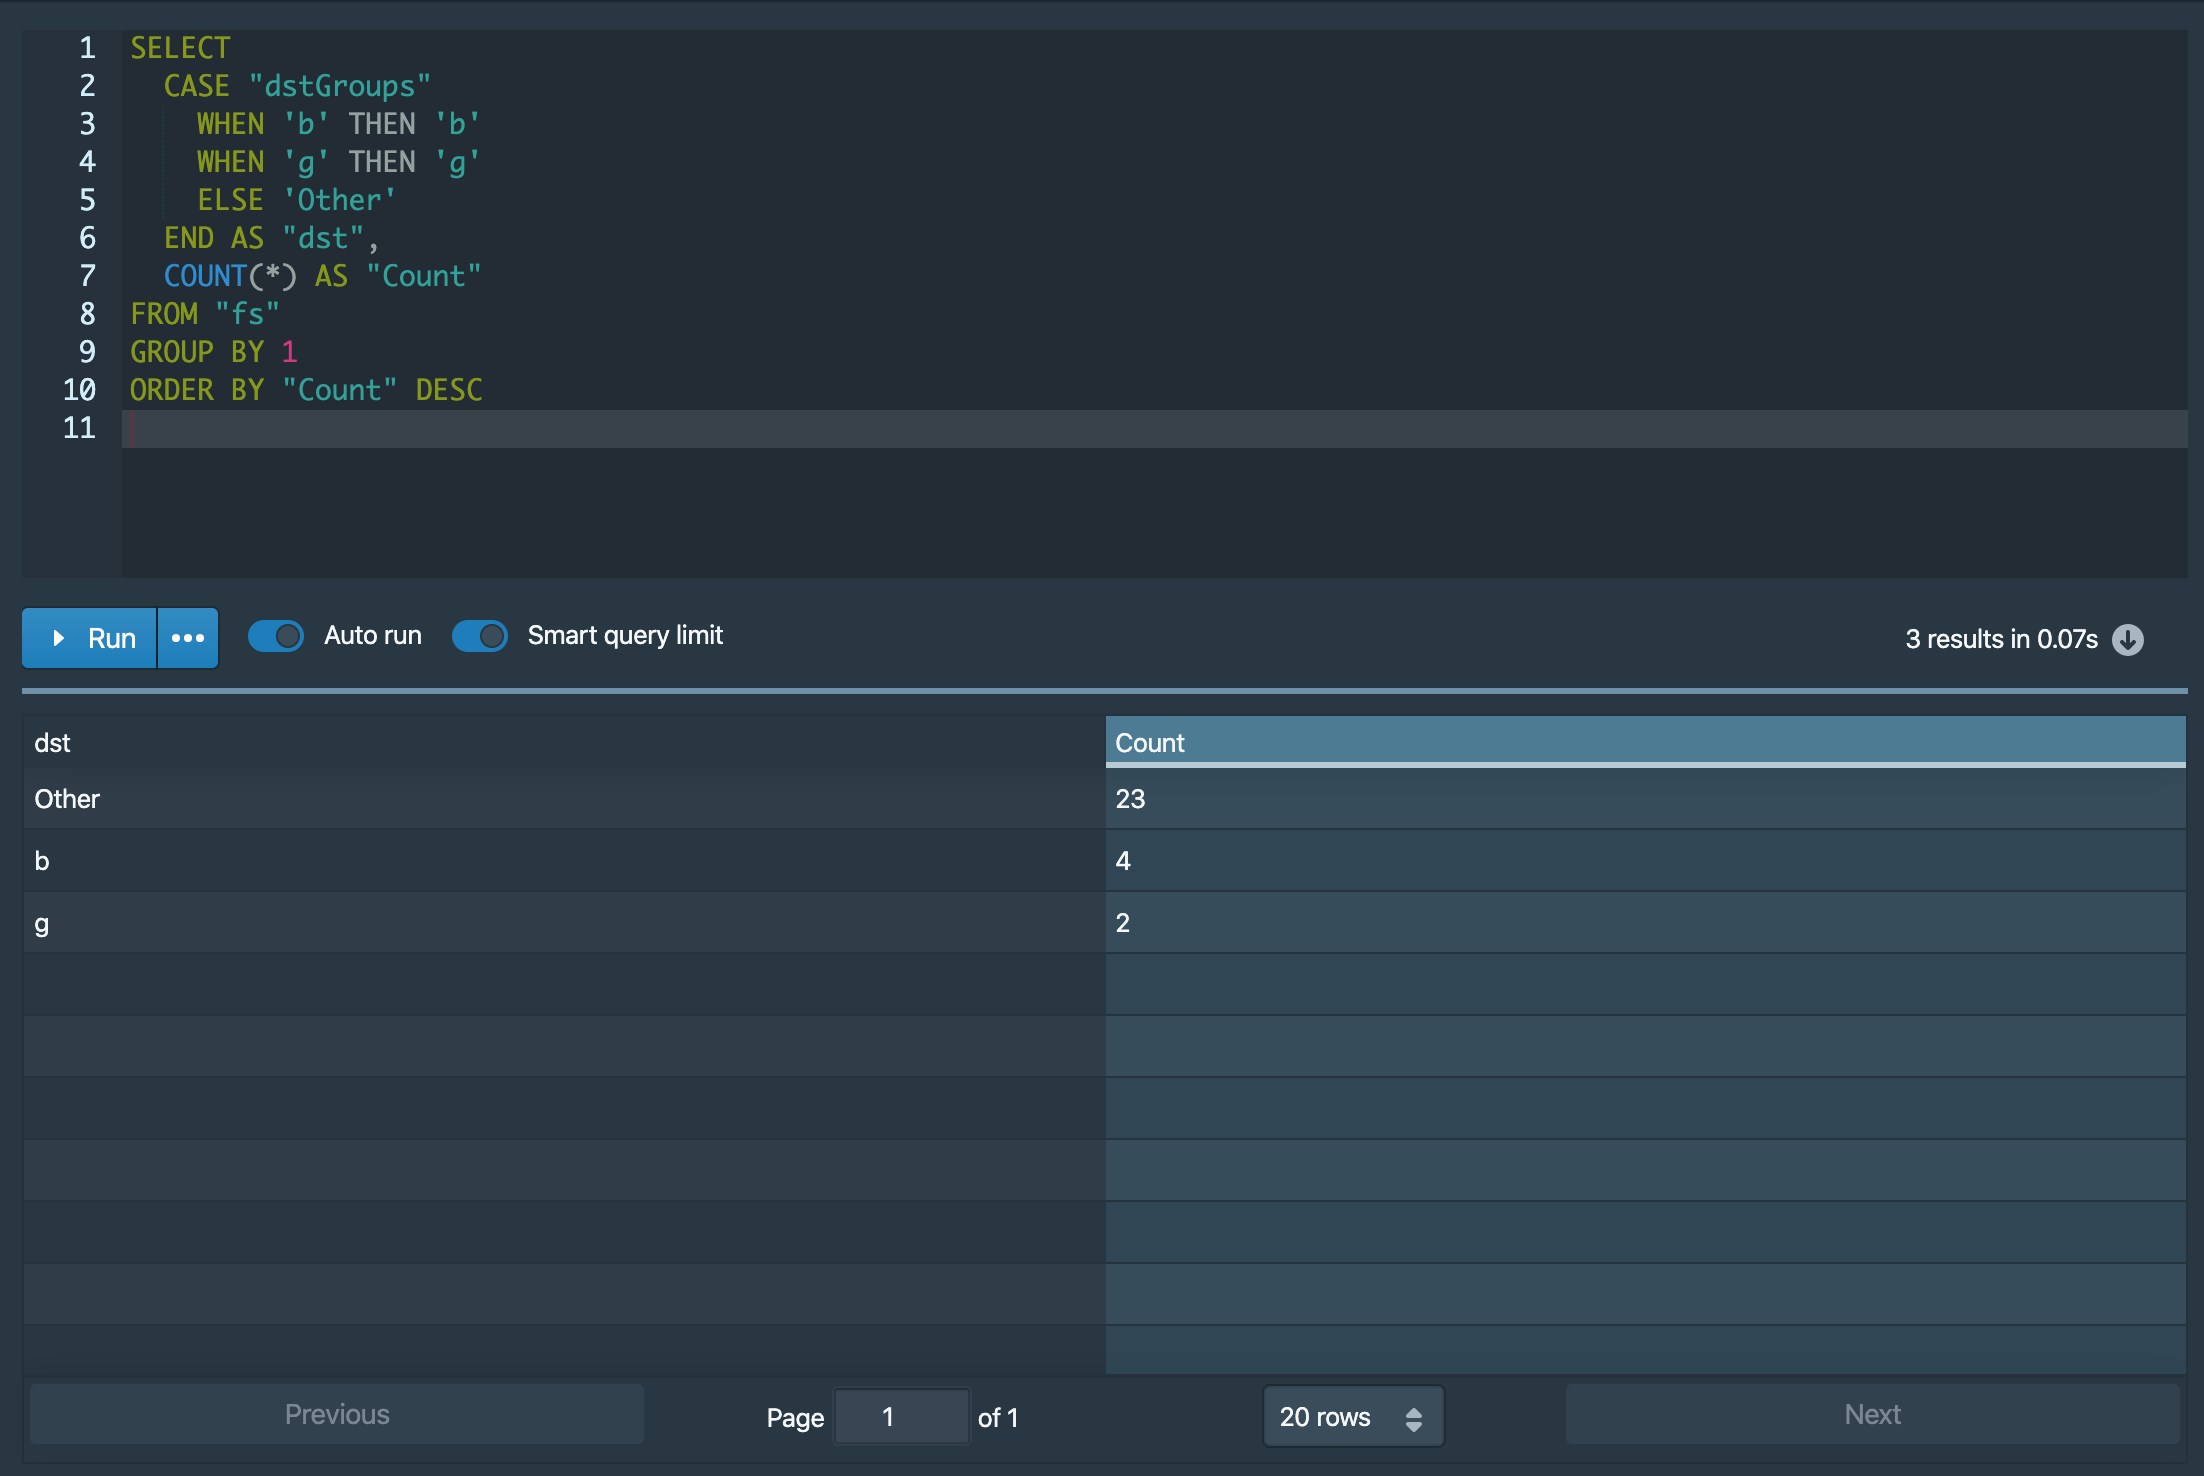Click line number 10 in the gutter
The width and height of the screenshot is (2204, 1476).
point(79,390)
